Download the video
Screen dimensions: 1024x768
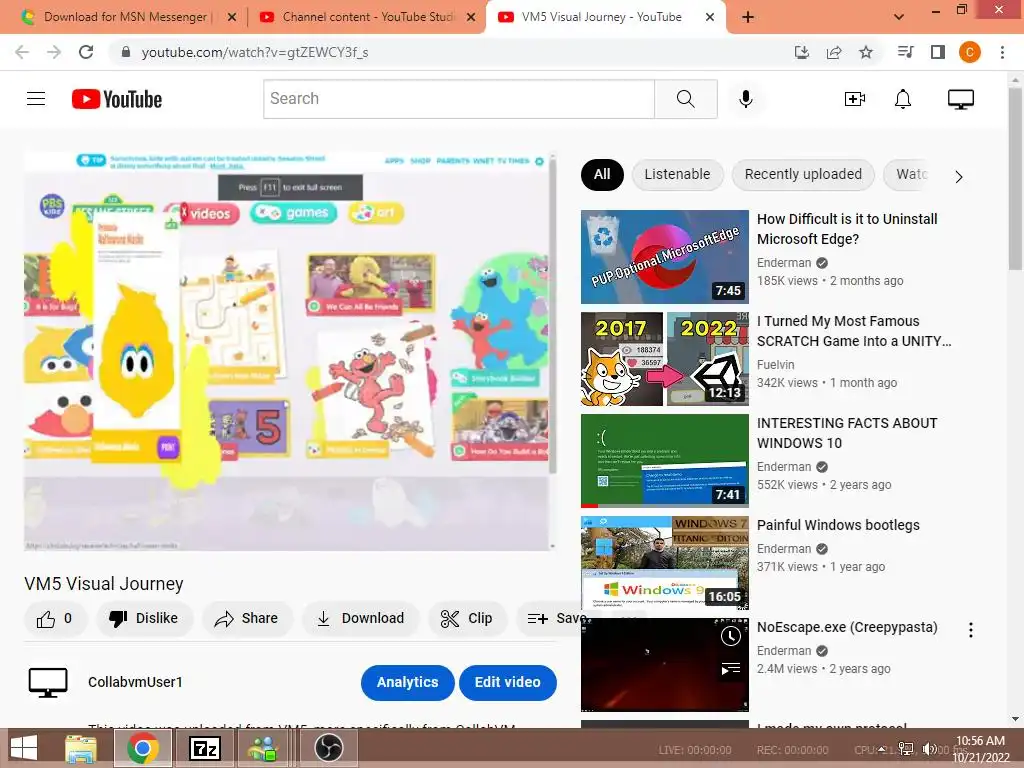click(360, 618)
